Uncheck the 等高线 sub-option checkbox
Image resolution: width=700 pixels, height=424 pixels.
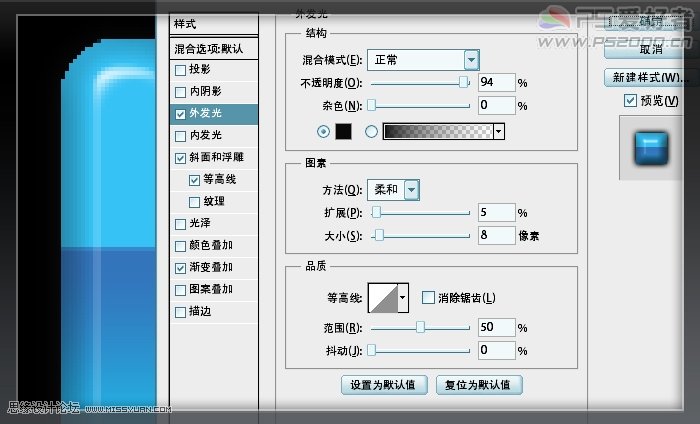pyautogui.click(x=194, y=180)
